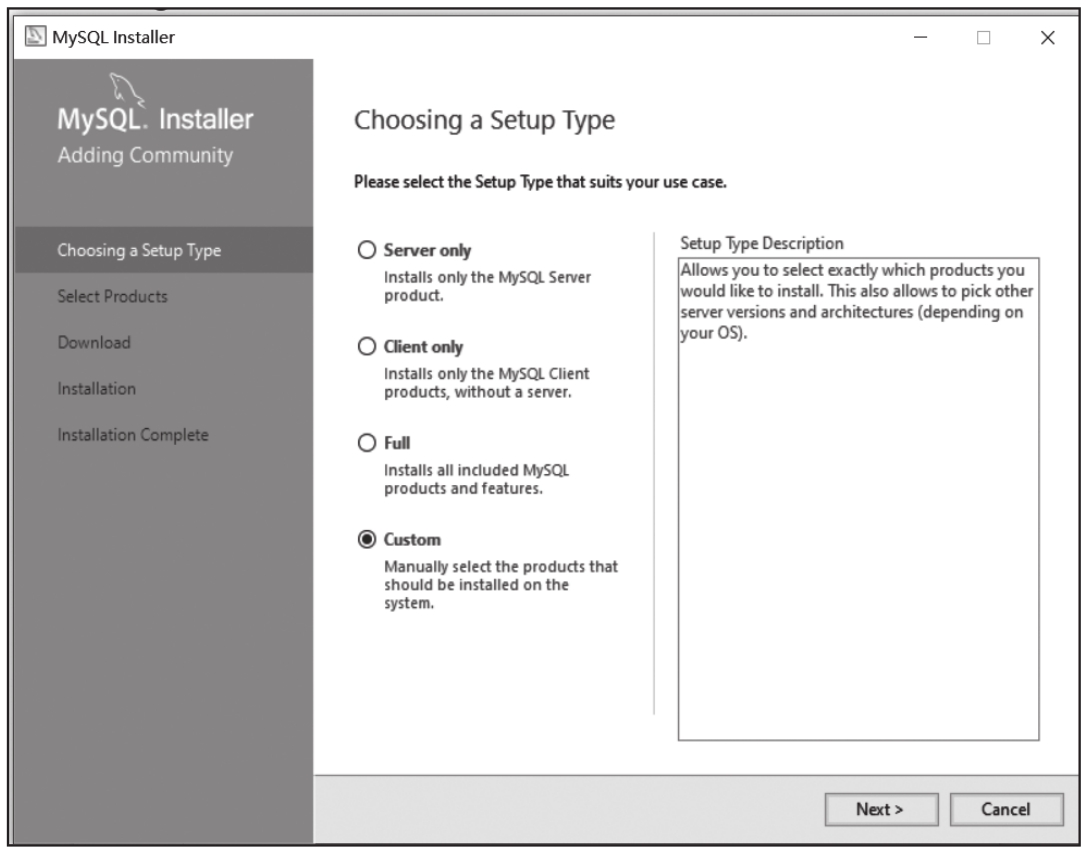1088x854 pixels.
Task: Click 'Installs only the MySQL Server product' text
Action: coord(487,286)
